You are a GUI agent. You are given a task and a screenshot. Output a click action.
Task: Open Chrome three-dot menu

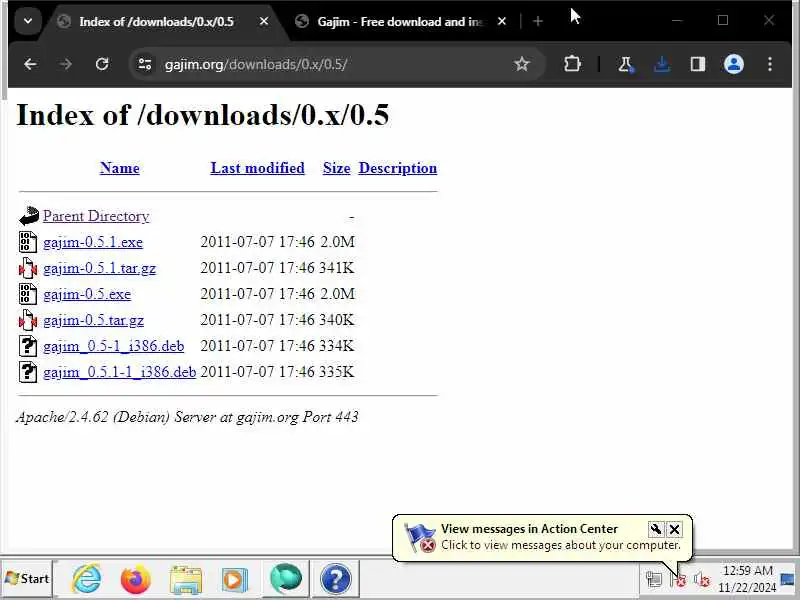(x=770, y=64)
